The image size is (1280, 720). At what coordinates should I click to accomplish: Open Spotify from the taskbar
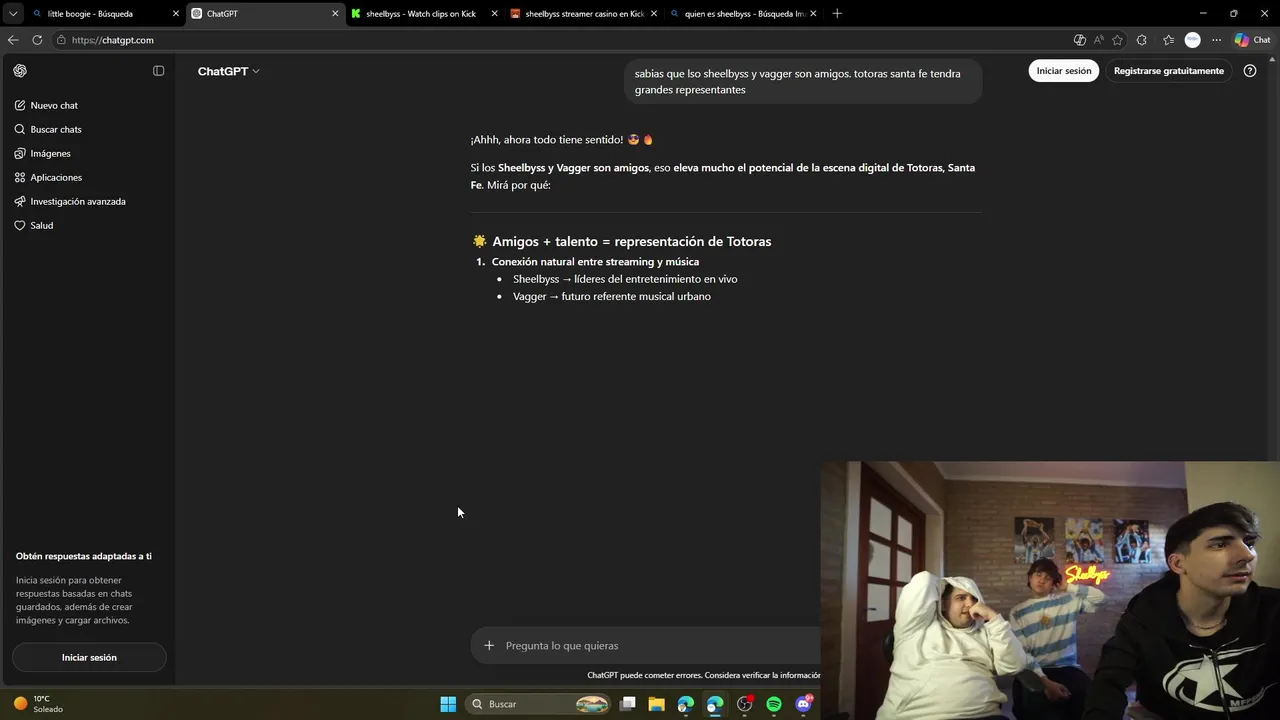[774, 704]
